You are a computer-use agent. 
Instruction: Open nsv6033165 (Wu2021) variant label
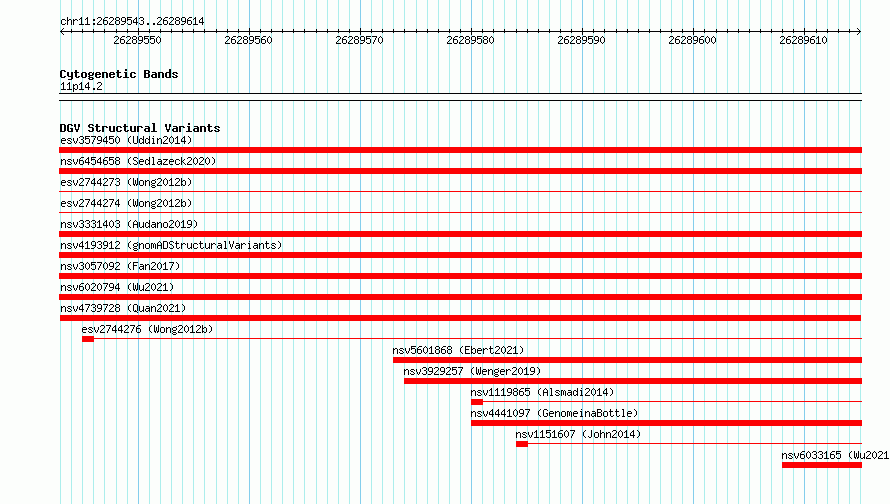coord(835,455)
